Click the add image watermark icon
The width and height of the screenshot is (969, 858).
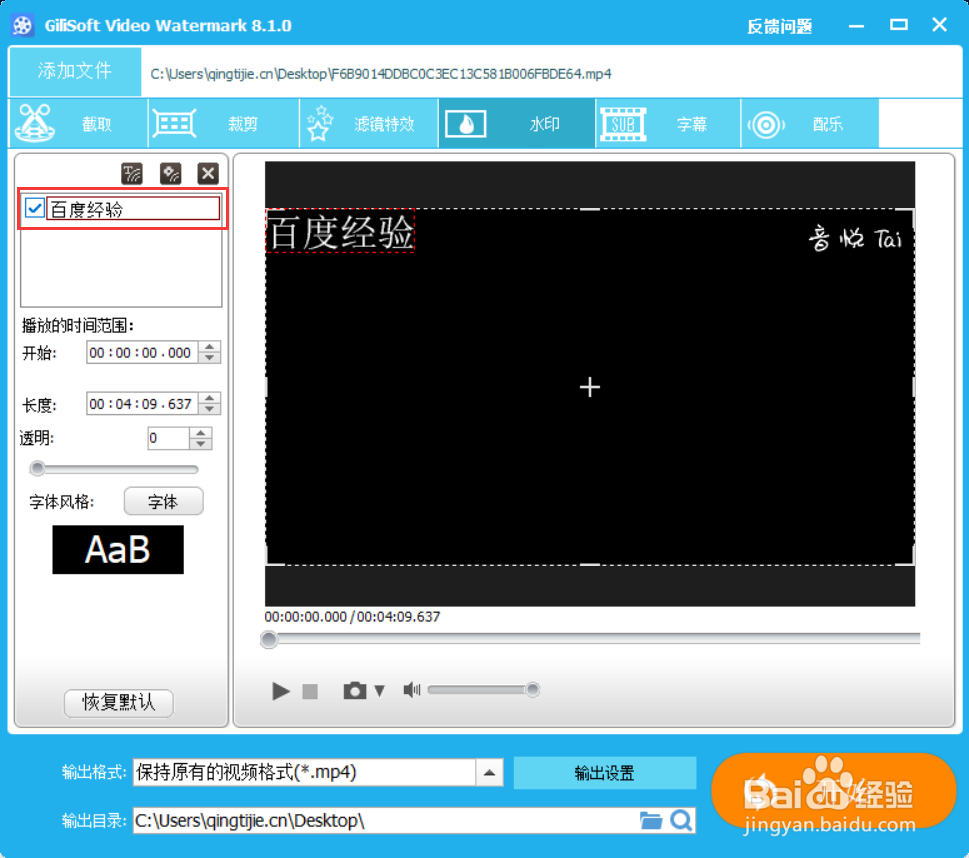pos(170,174)
